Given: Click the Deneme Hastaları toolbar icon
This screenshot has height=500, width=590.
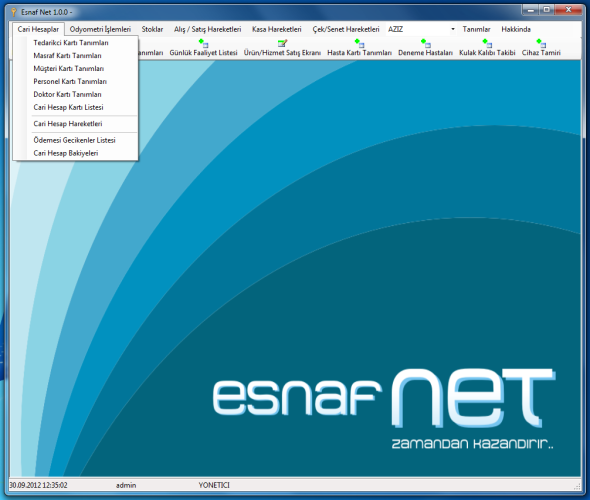Looking at the screenshot, I should point(426,43).
